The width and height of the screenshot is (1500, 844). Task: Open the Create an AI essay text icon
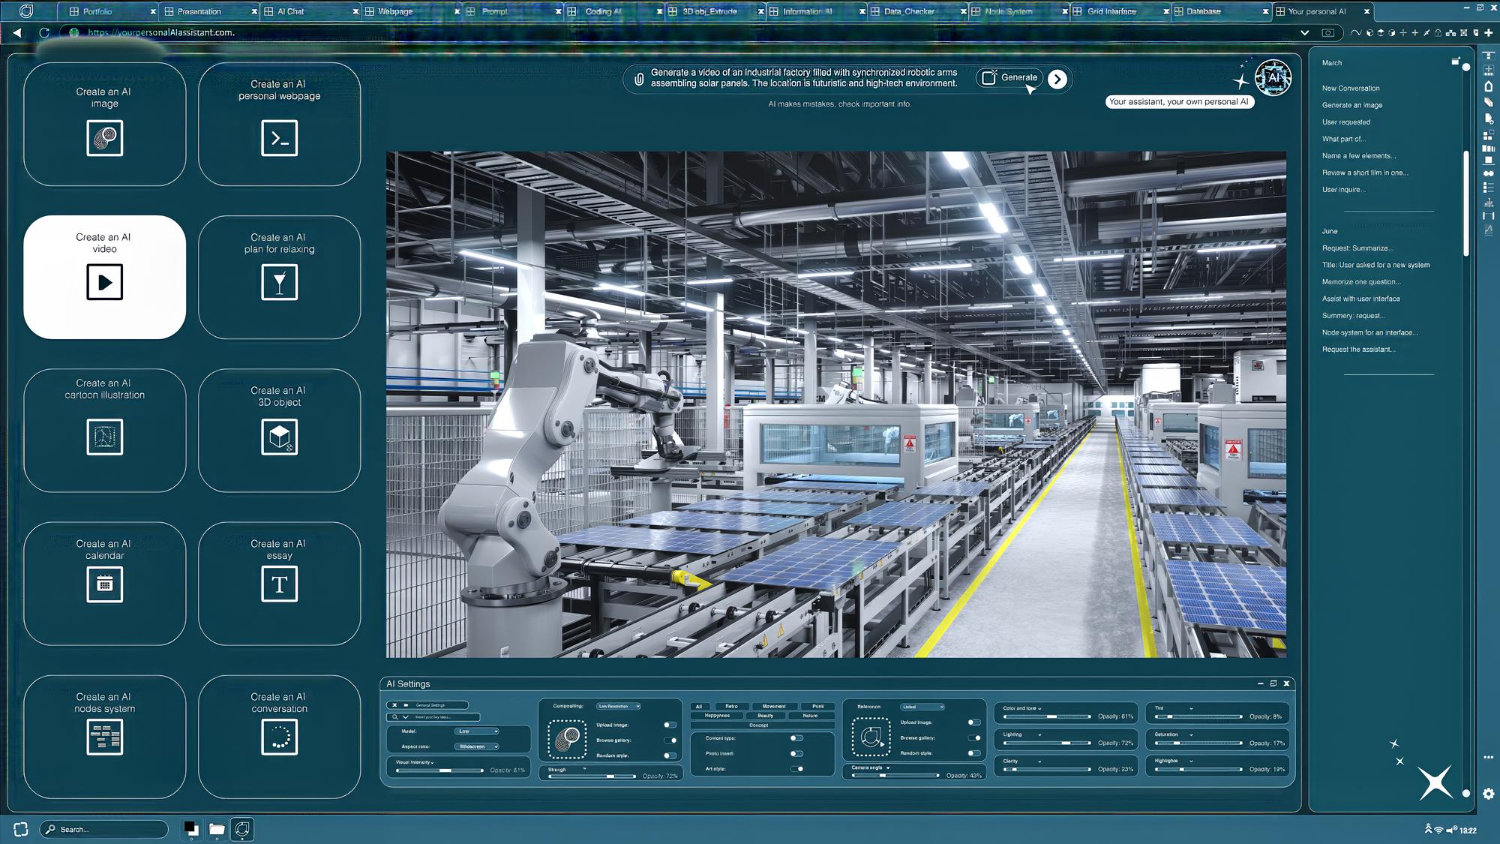(279, 584)
